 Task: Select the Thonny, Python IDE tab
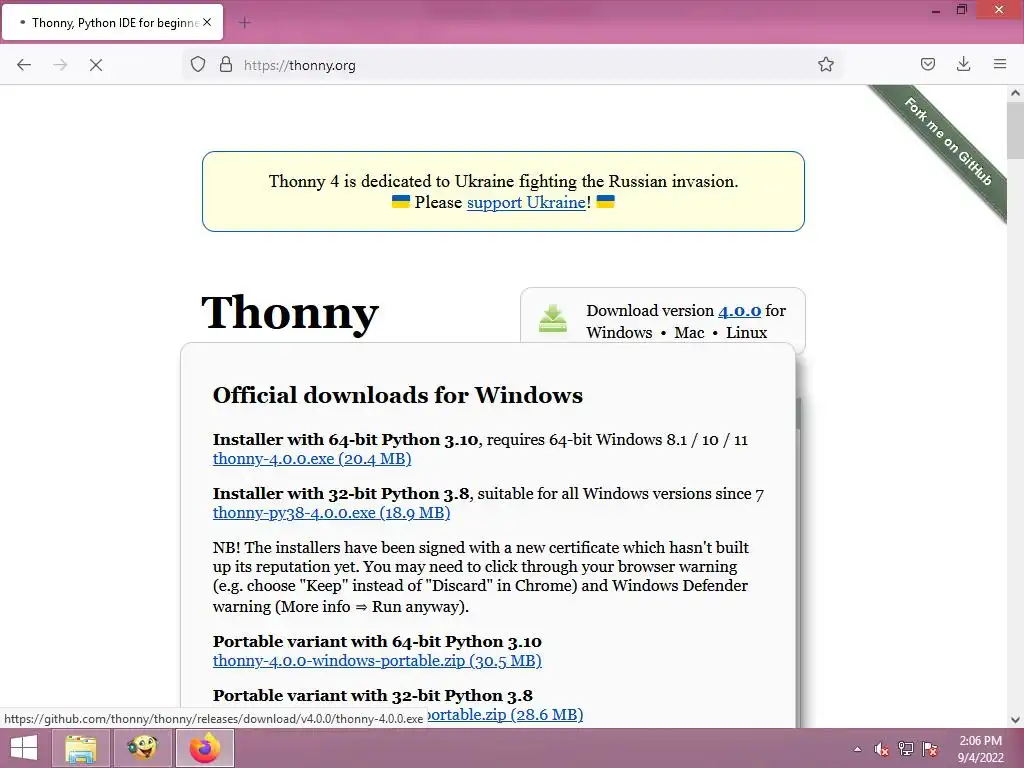click(x=112, y=22)
